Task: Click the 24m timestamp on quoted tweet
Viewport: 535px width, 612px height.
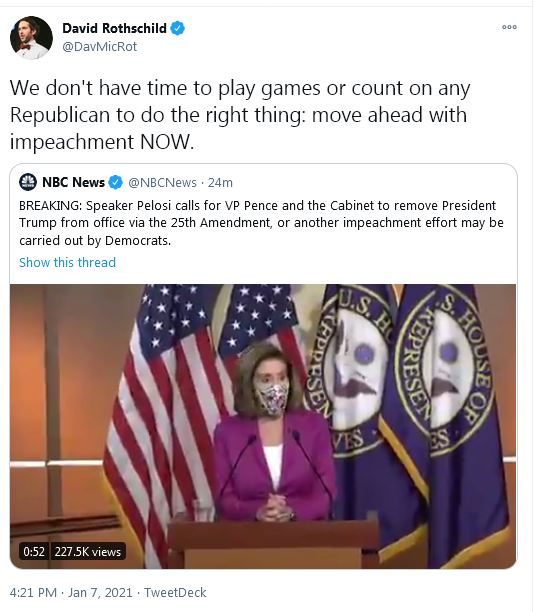Action: (220, 182)
